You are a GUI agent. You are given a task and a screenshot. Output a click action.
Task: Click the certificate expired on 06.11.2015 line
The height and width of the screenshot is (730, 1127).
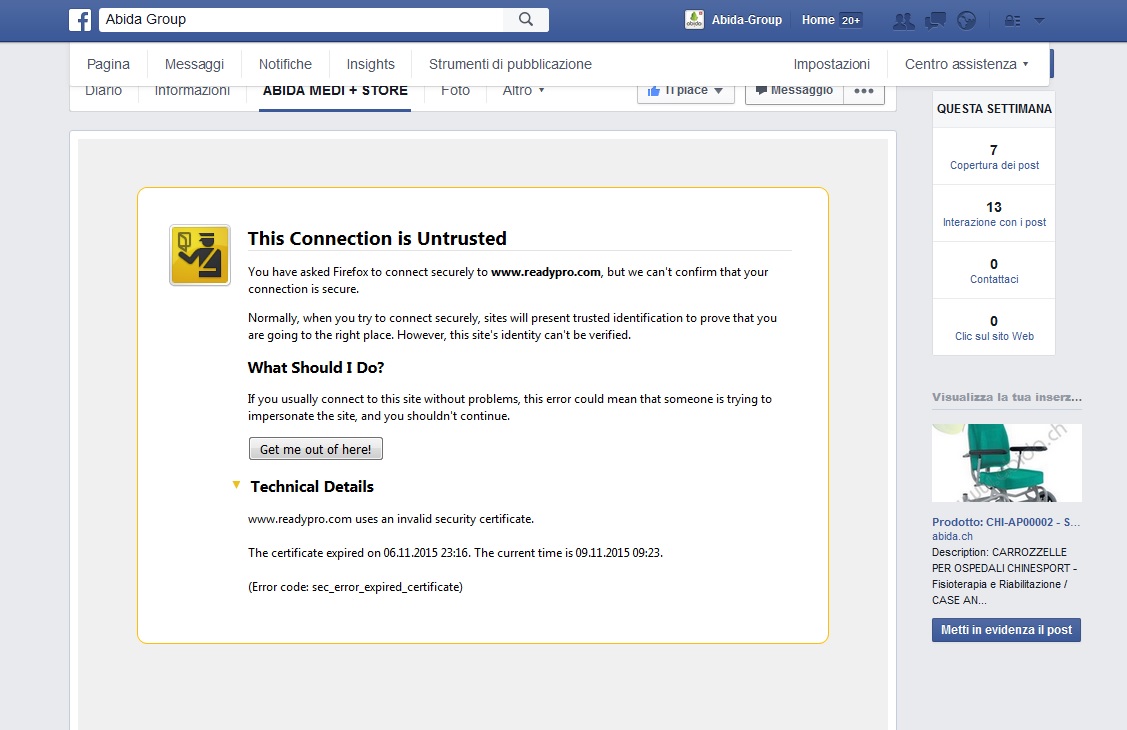pos(456,553)
